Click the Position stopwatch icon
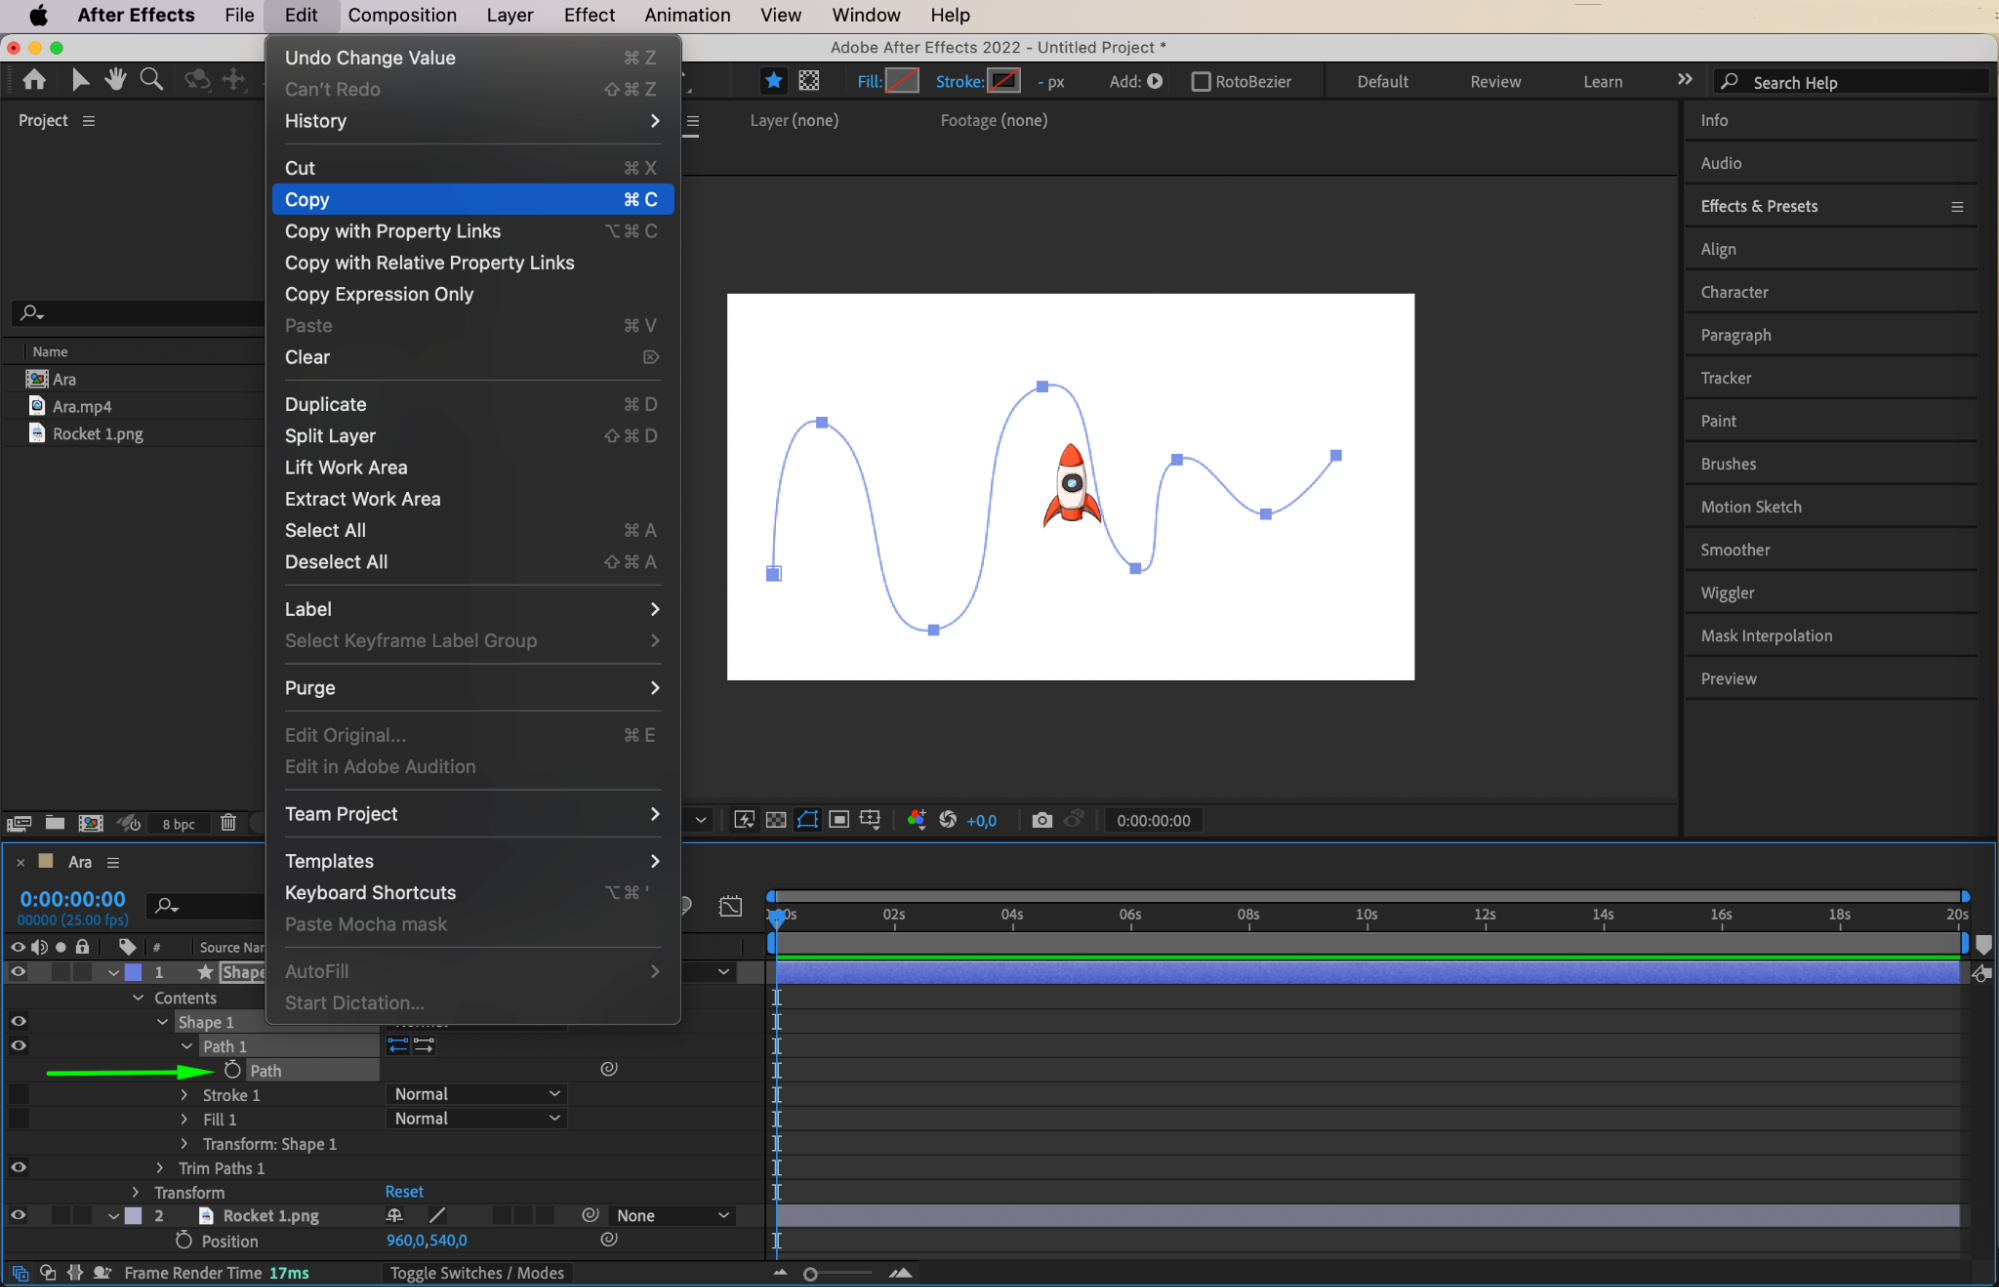Image resolution: width=1999 pixels, height=1288 pixels. [183, 1240]
